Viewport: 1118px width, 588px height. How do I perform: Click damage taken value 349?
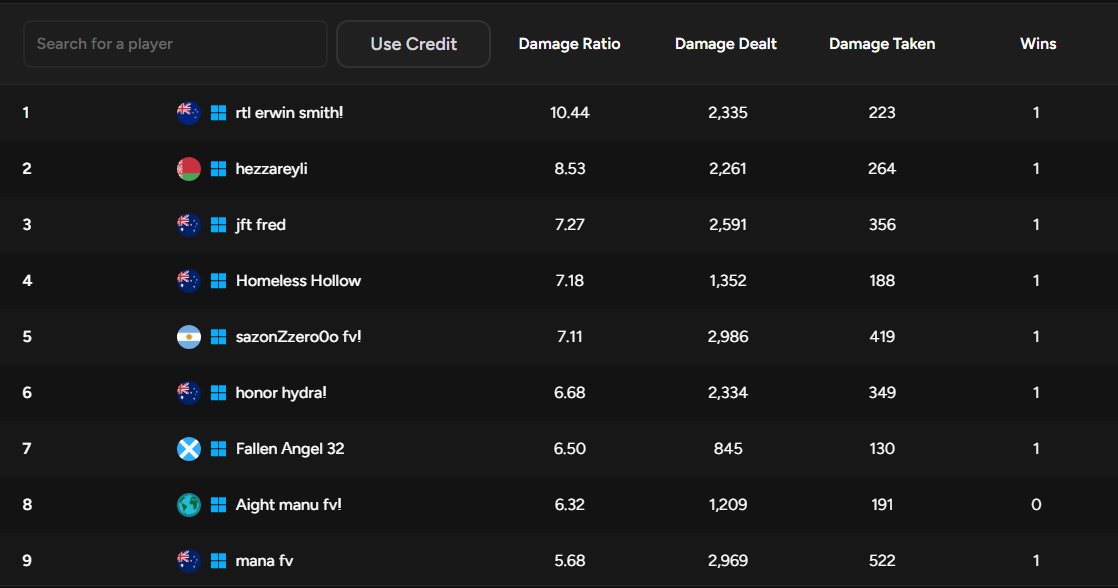point(882,393)
